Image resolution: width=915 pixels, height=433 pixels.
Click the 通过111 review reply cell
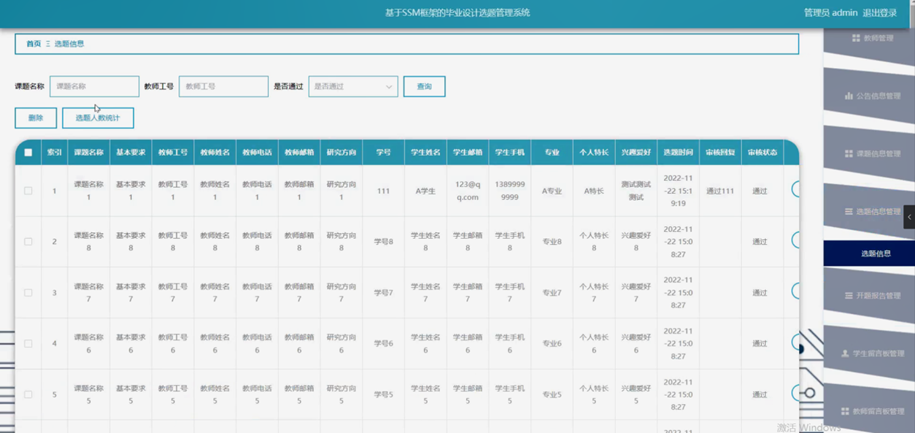[720, 191]
